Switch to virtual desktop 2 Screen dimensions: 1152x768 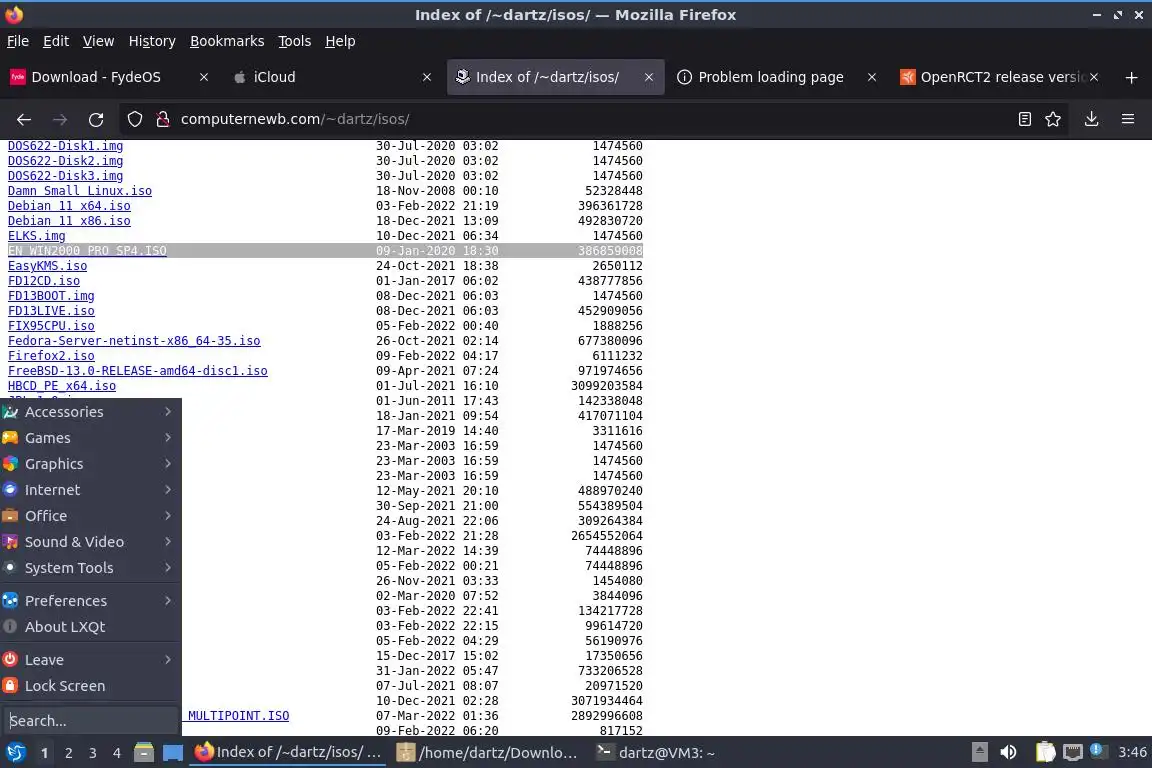point(68,753)
